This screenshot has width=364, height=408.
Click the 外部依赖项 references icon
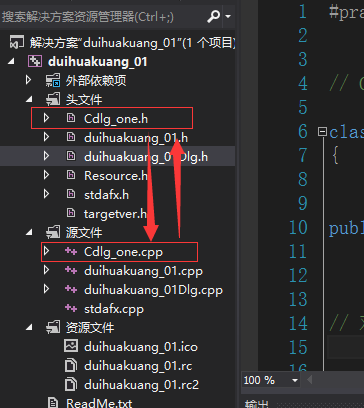pyautogui.click(x=53, y=81)
